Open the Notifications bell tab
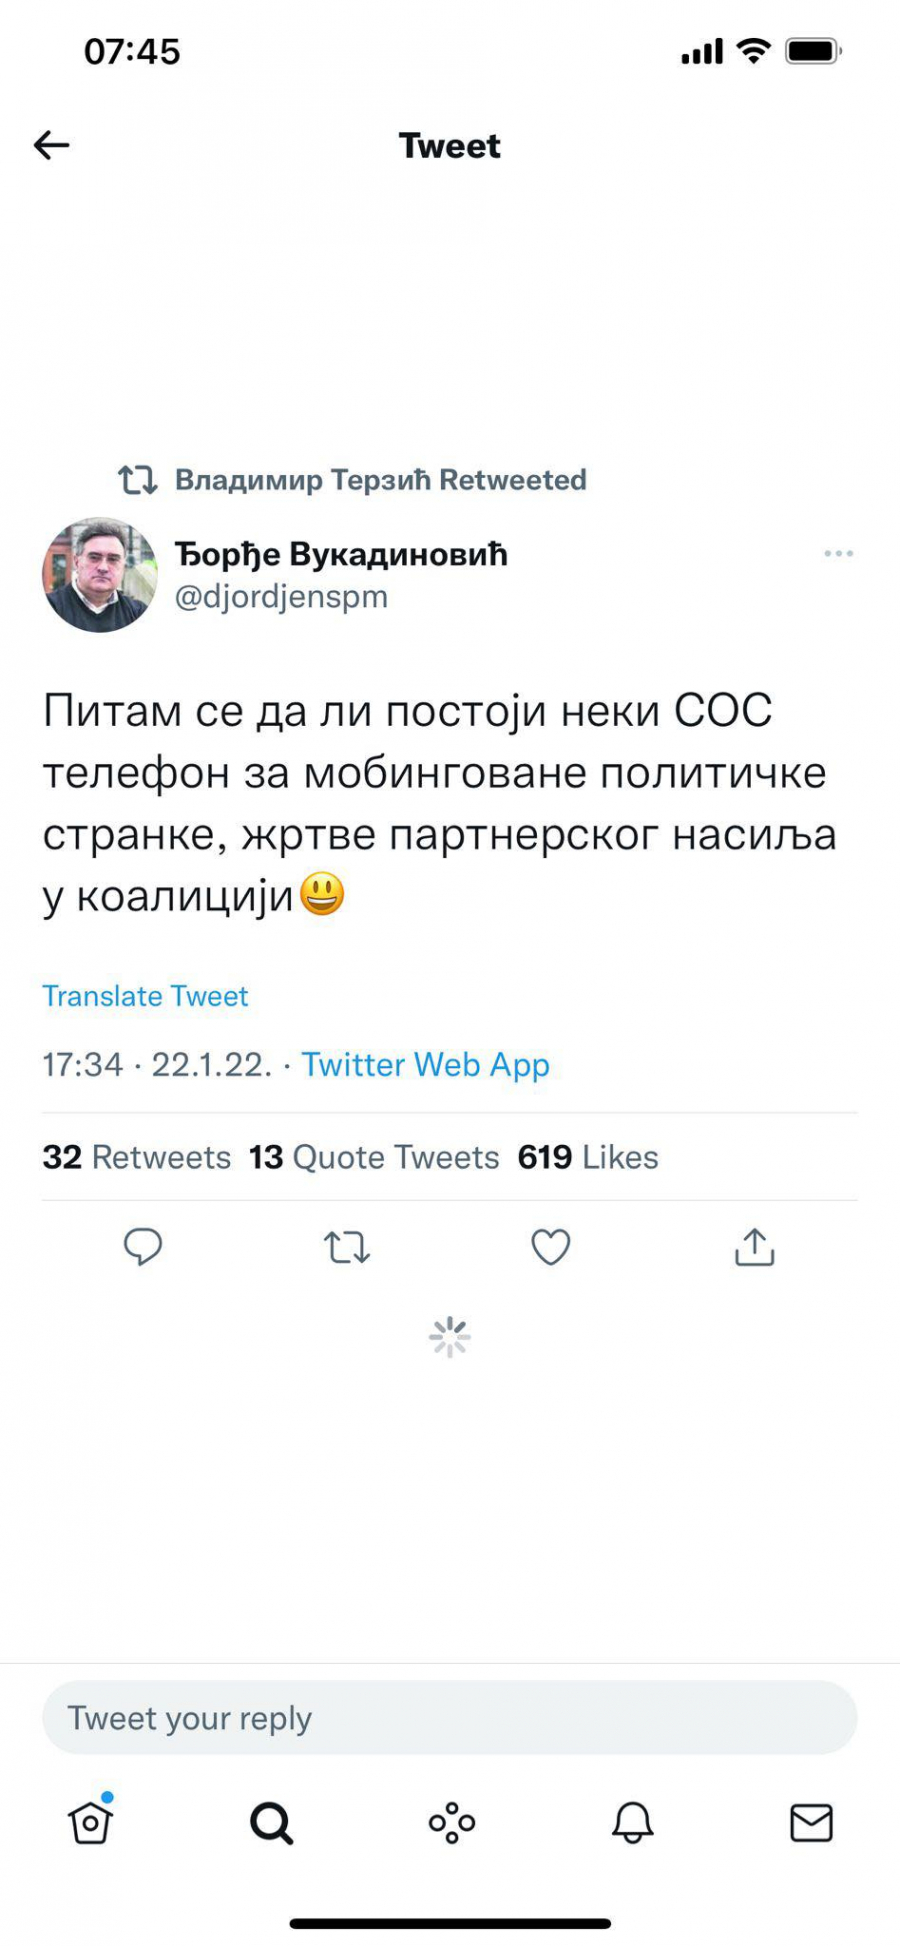Screen dimensions: 900x1946 [632, 1822]
